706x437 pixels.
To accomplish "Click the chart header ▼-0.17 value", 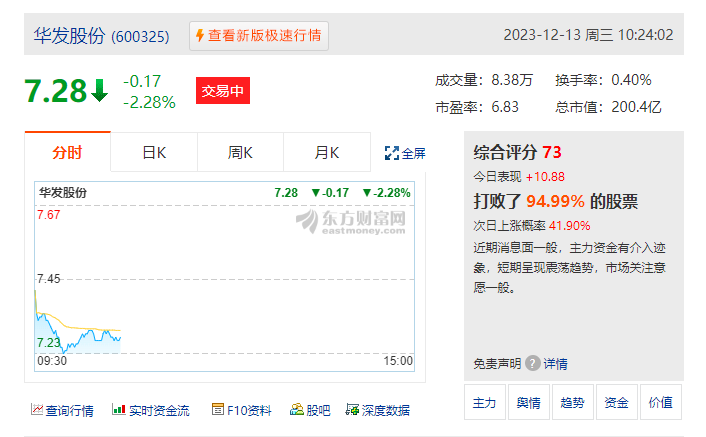I will click(330, 193).
